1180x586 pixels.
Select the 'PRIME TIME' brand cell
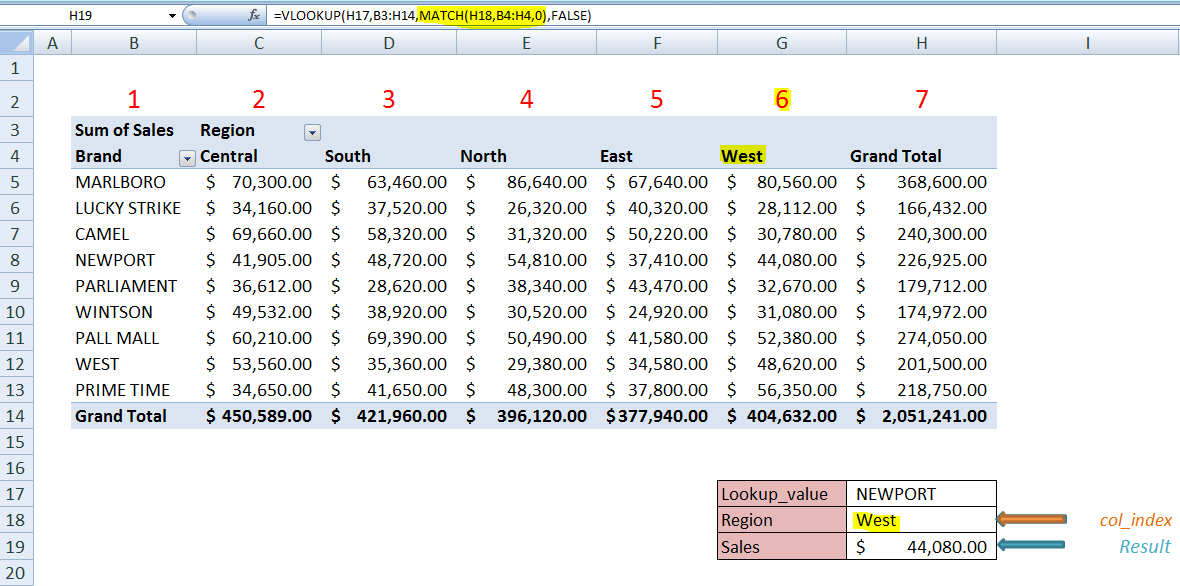pos(134,390)
